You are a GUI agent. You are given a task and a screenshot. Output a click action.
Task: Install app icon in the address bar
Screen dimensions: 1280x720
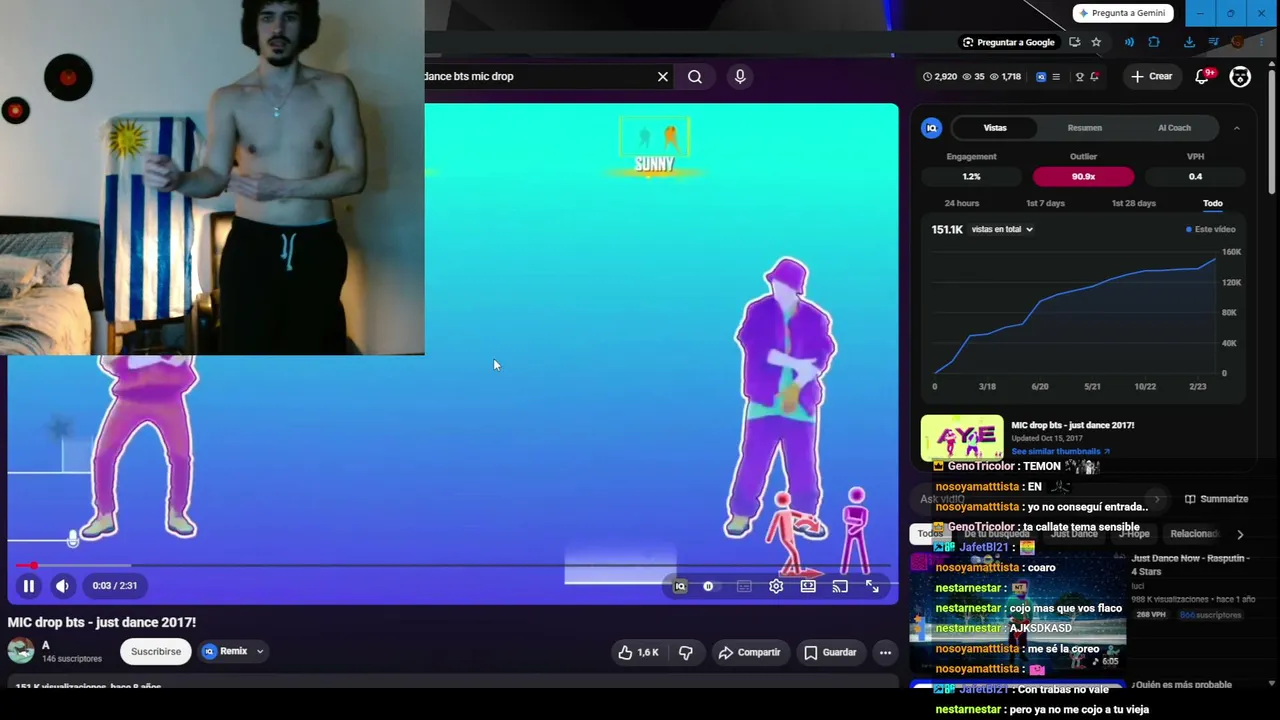(1074, 42)
